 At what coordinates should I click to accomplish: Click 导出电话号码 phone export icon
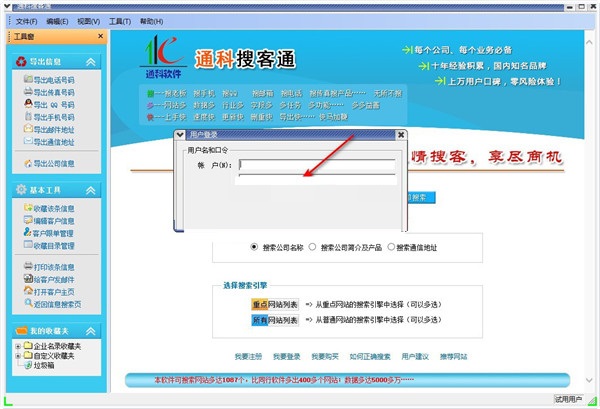(x=28, y=79)
